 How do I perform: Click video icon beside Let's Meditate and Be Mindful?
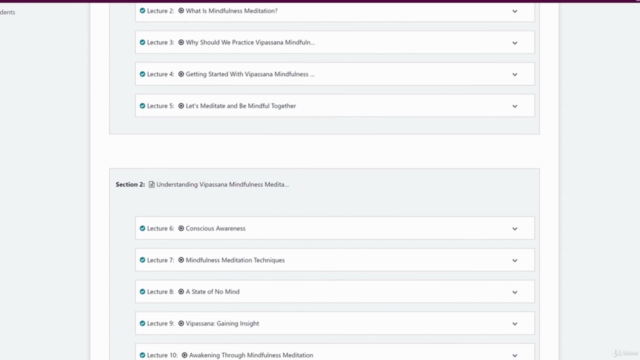181,106
